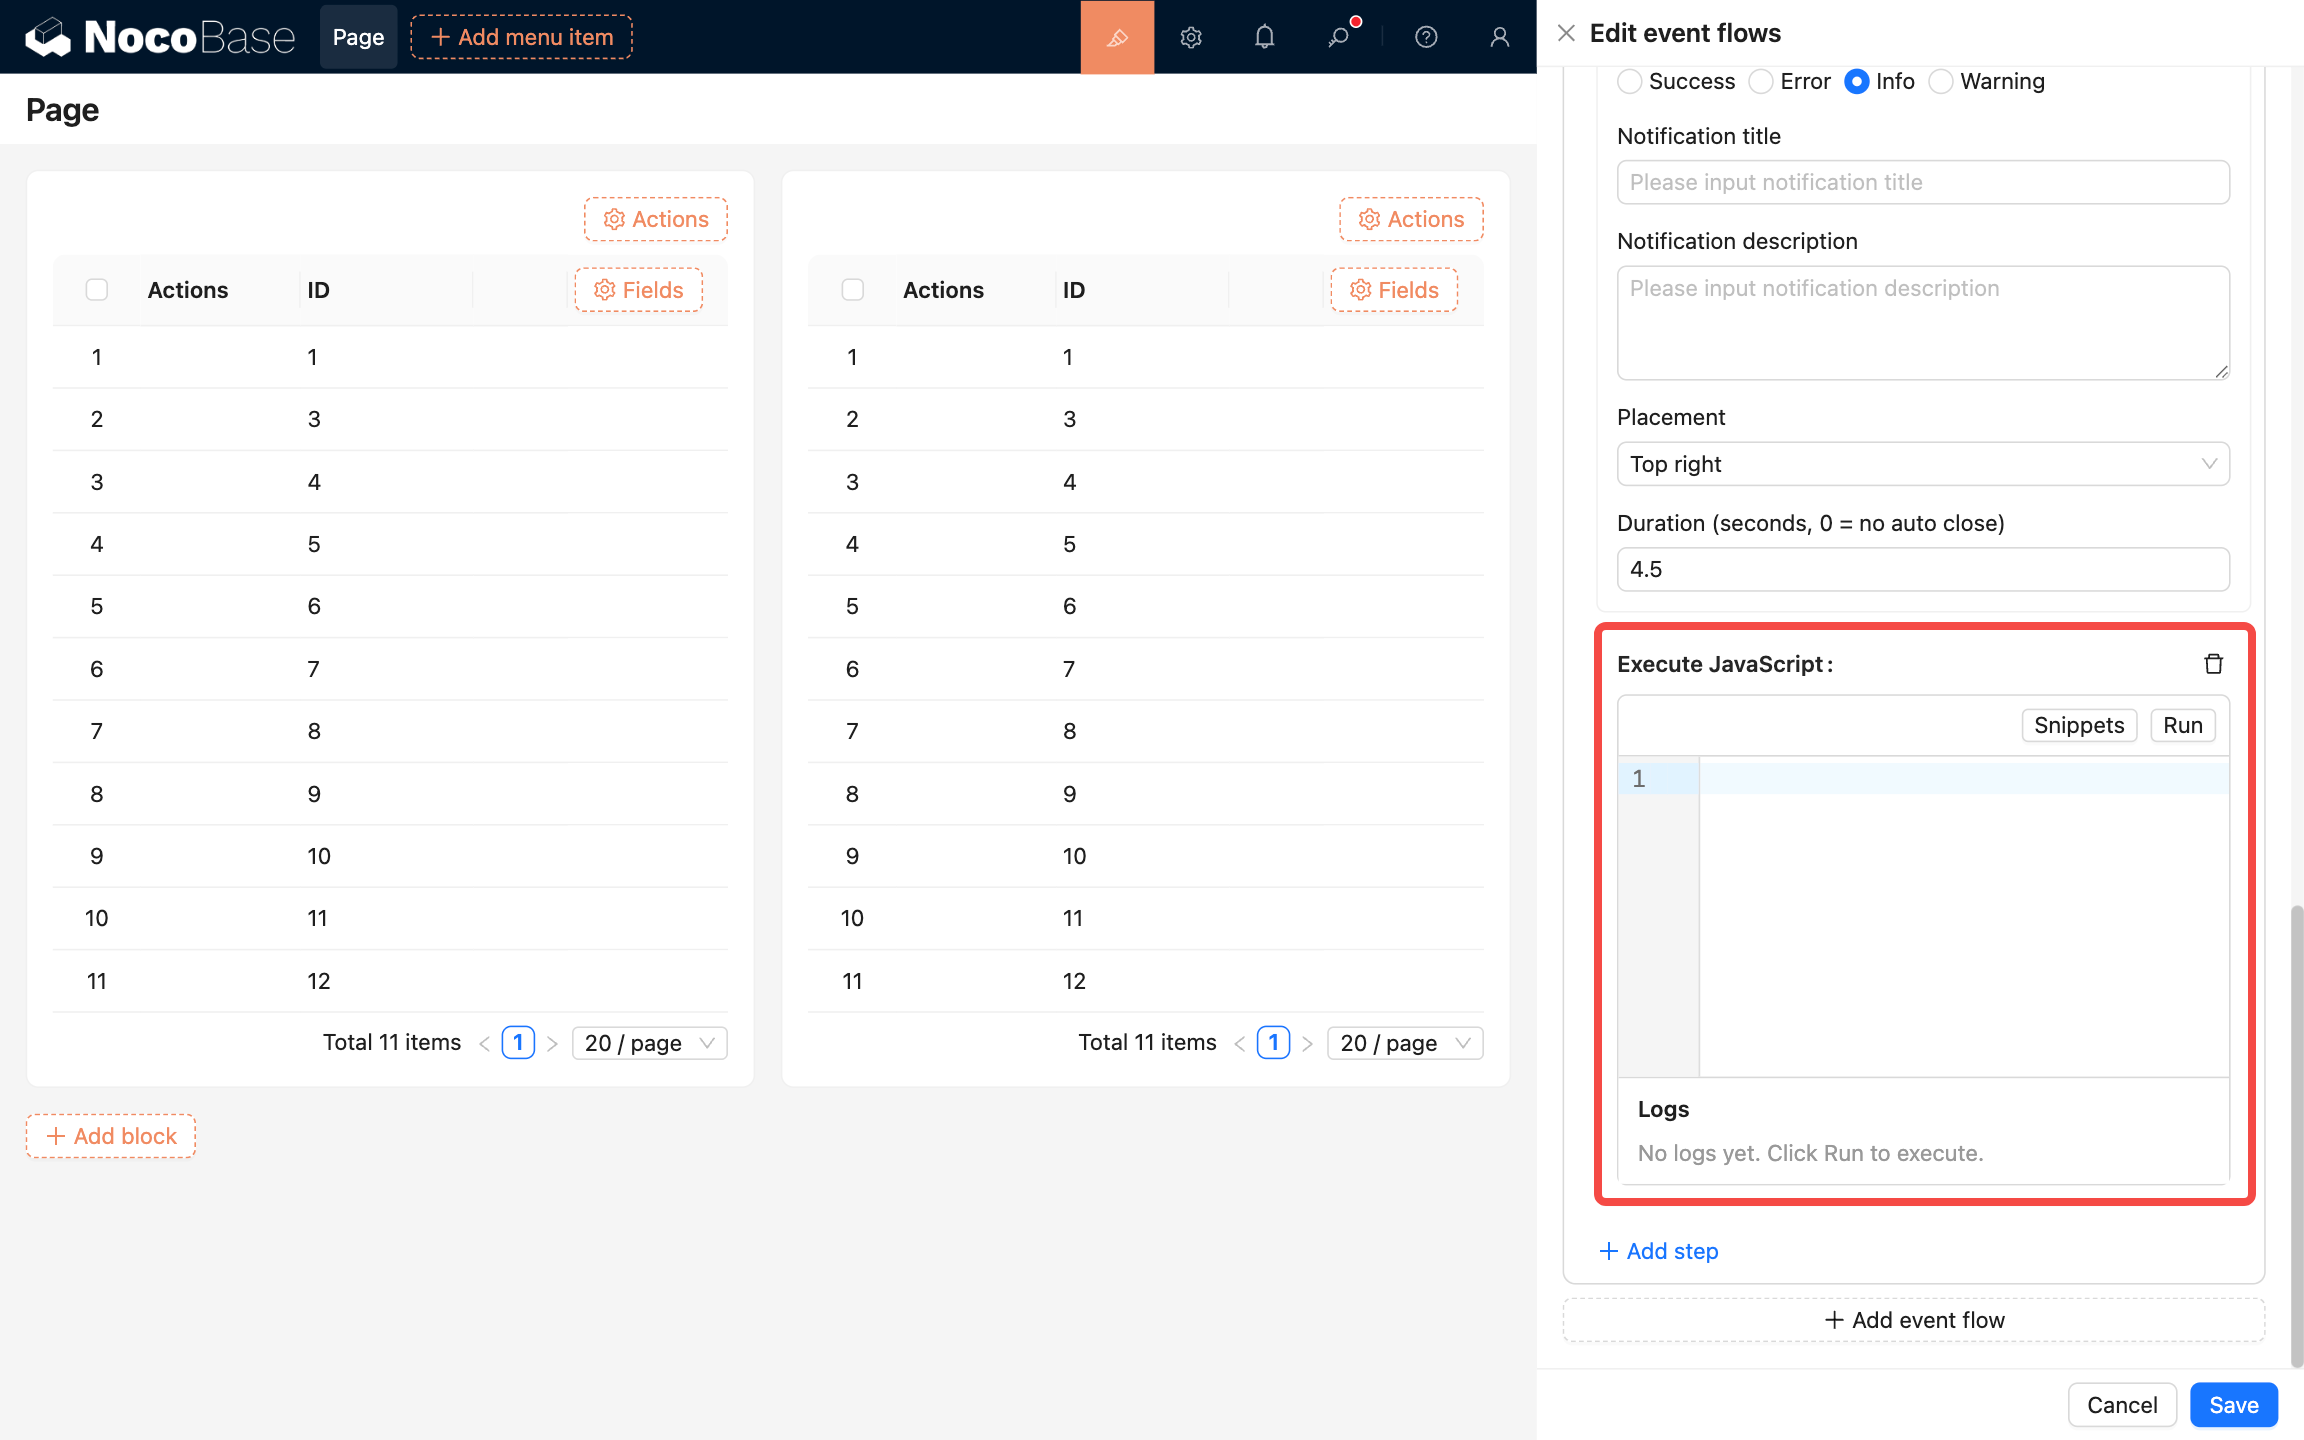Open the notifications bell
2304x1440 pixels.
(1264, 37)
